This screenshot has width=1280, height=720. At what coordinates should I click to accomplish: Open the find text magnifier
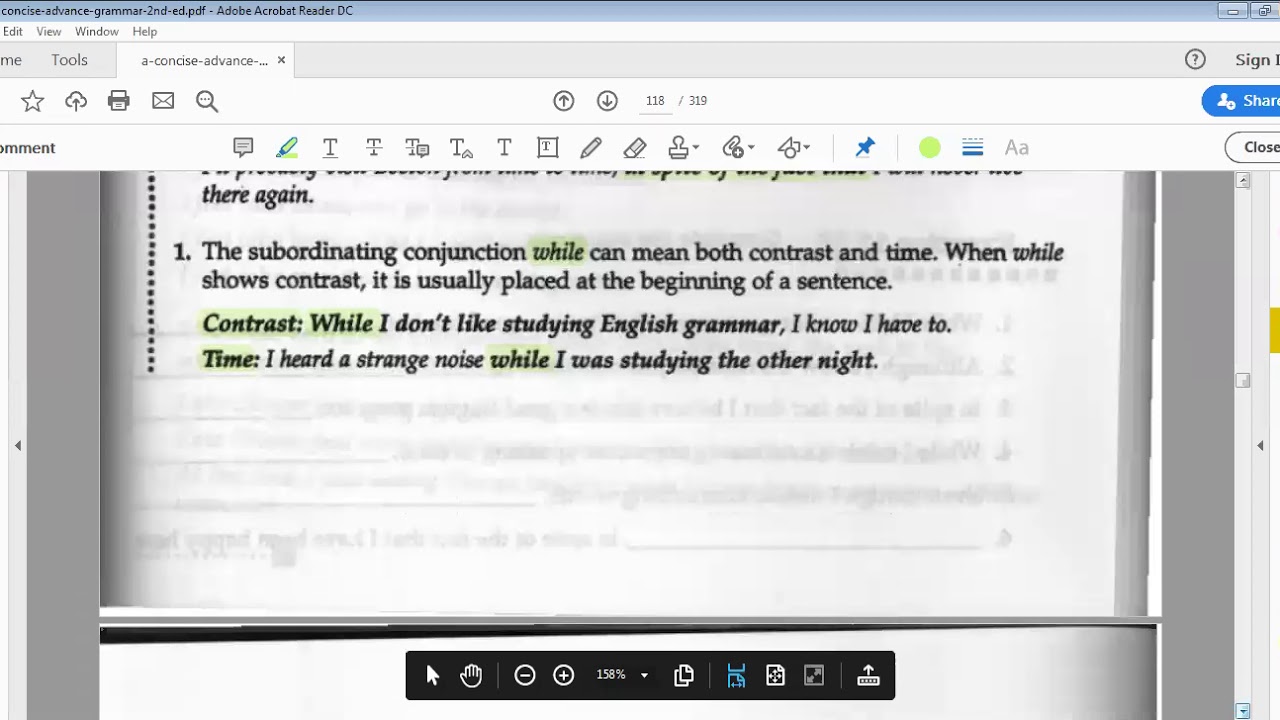point(207,101)
